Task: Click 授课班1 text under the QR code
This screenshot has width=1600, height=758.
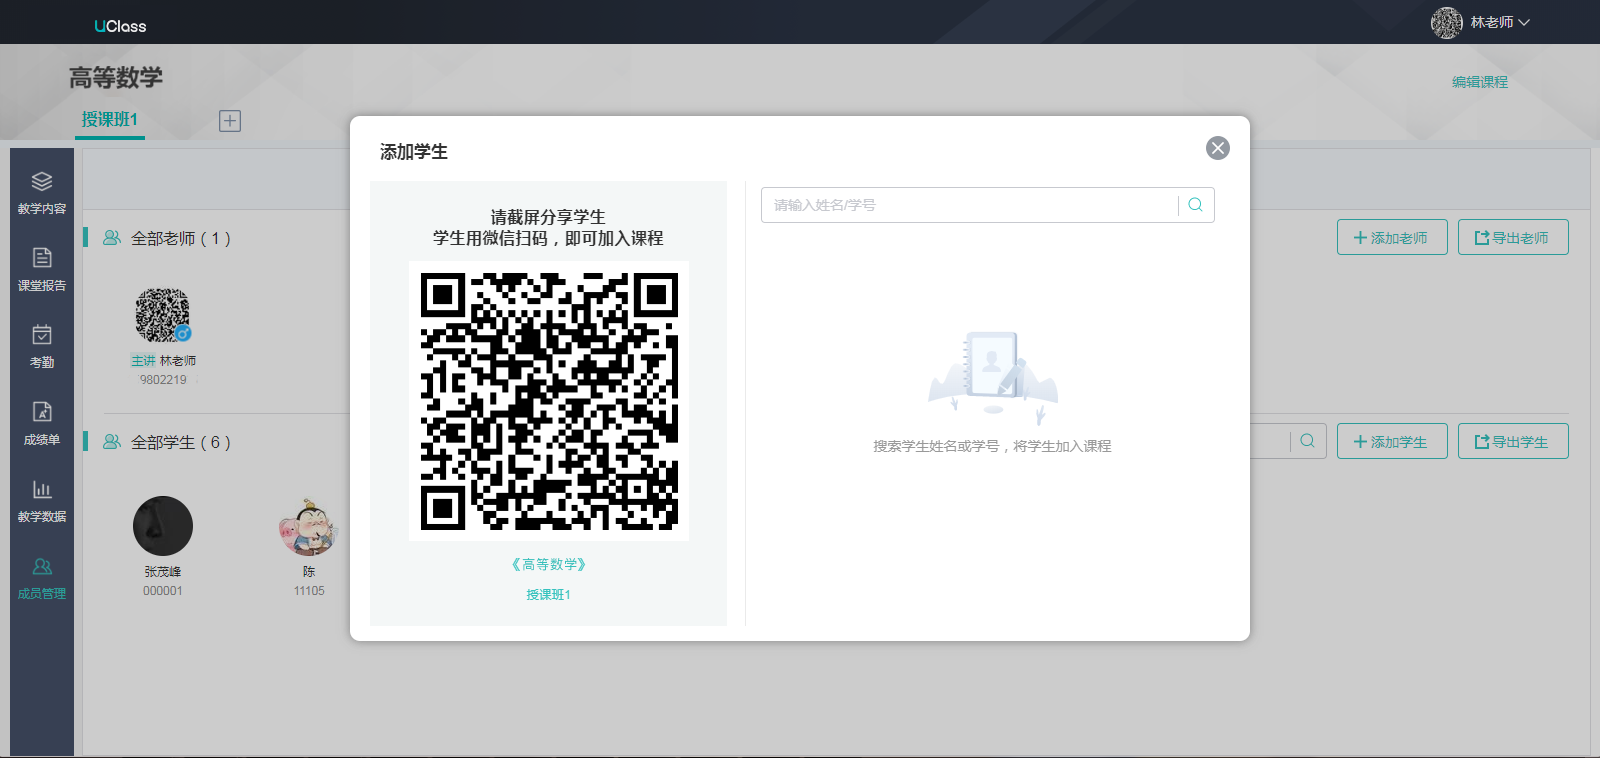Action: pos(548,594)
